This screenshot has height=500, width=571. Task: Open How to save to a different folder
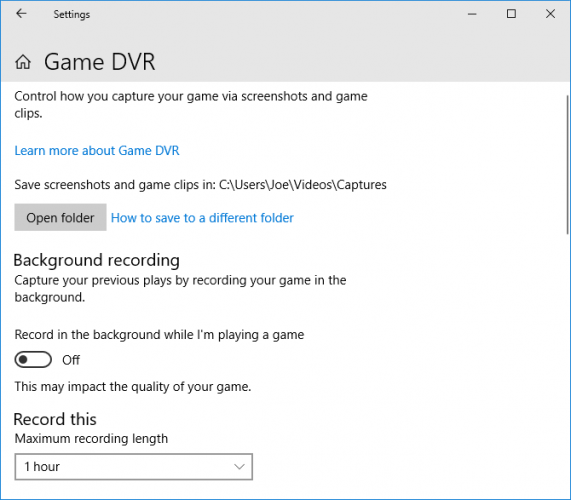click(x=202, y=218)
